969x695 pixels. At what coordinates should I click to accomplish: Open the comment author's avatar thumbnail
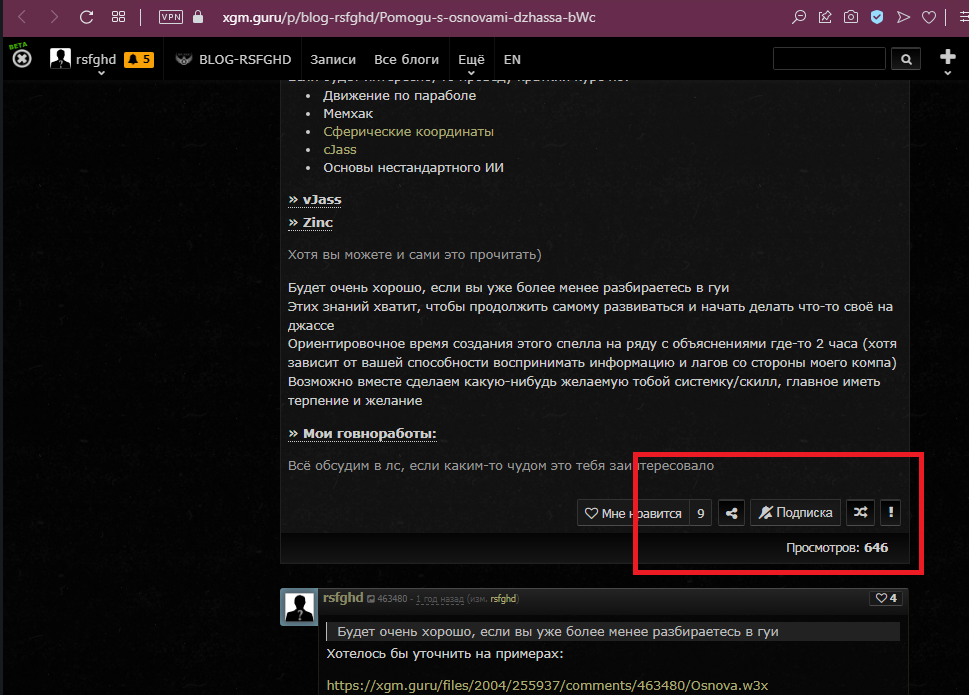pos(300,607)
